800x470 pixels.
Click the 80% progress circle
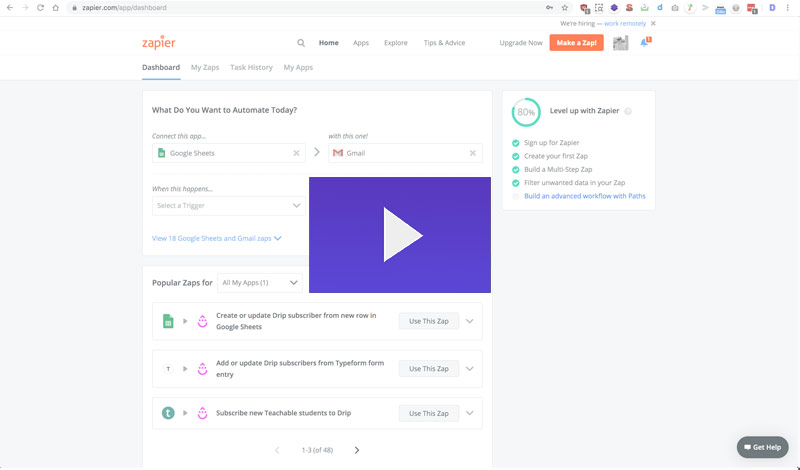coord(526,112)
